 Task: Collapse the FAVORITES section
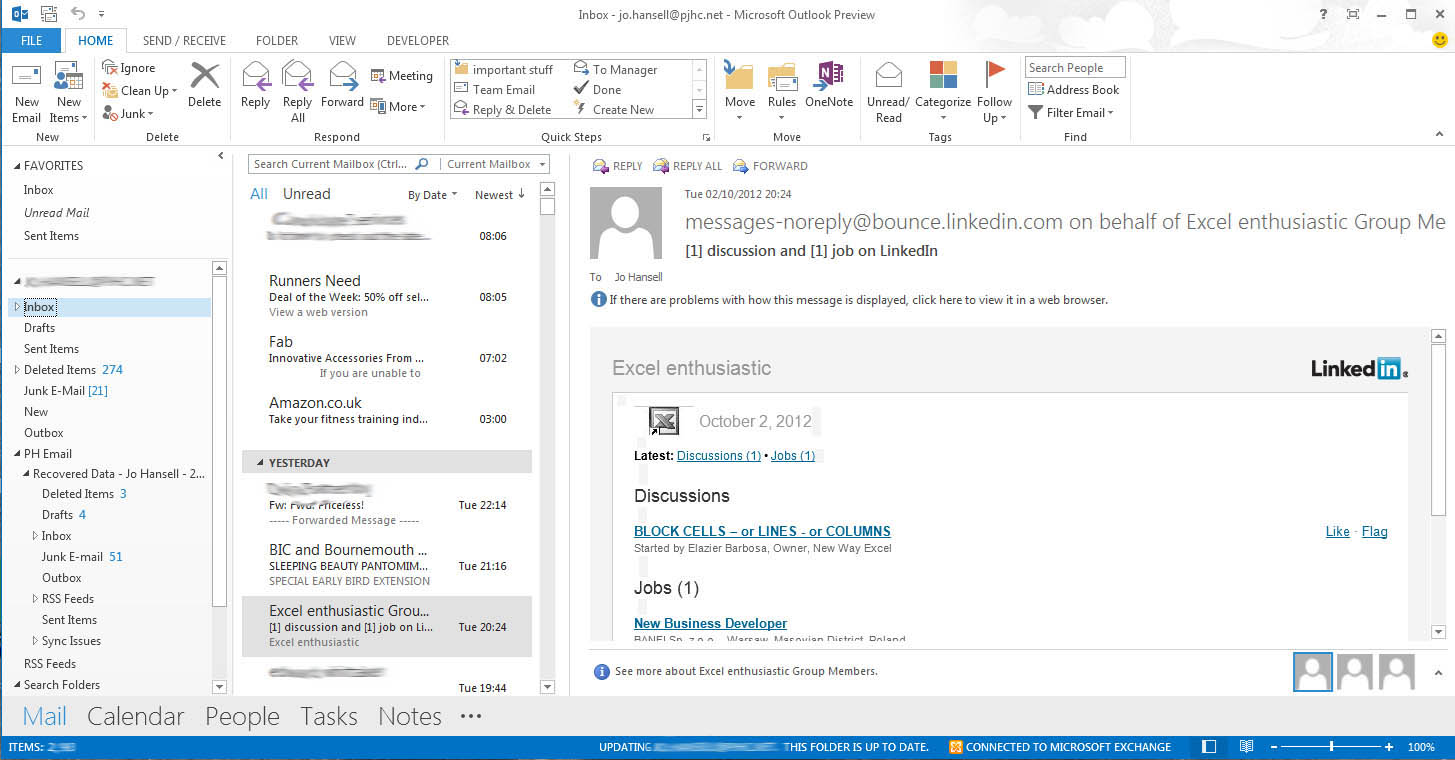(x=17, y=166)
